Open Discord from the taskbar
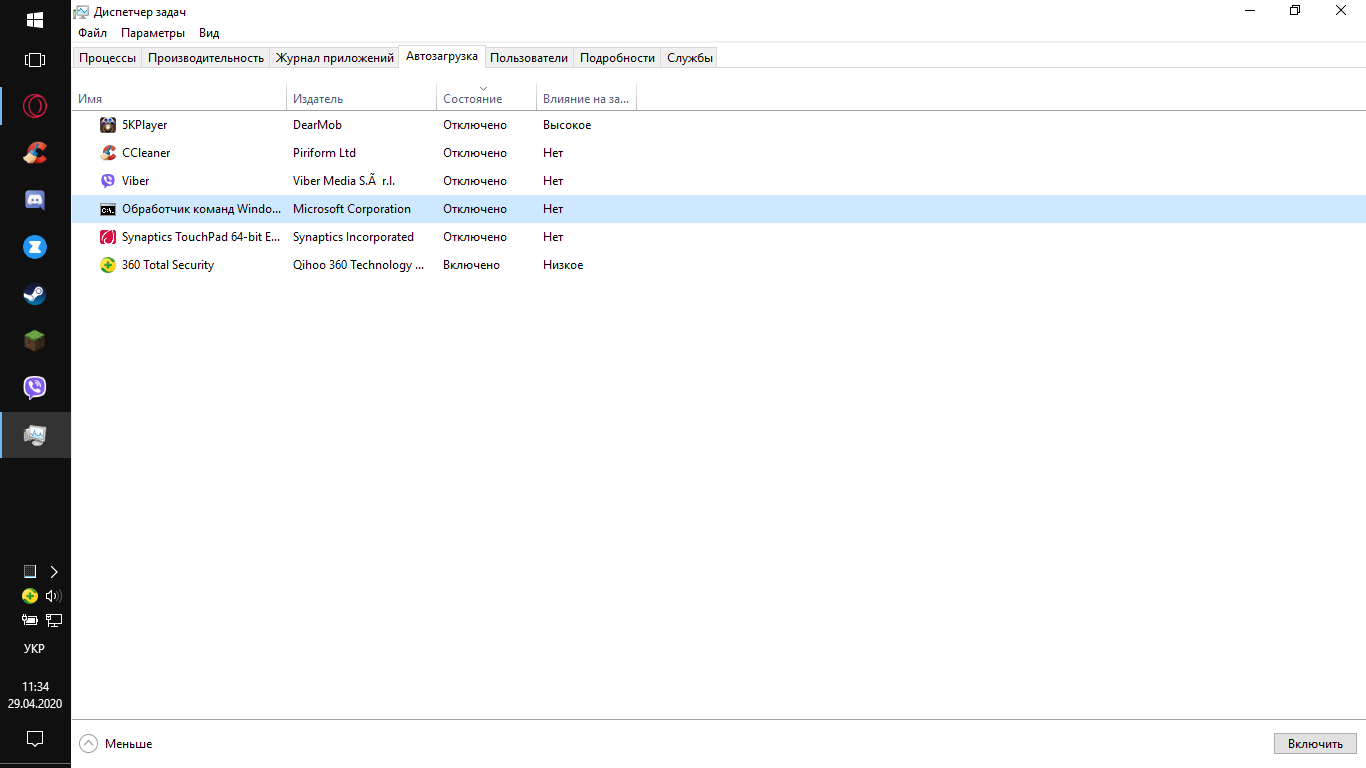The width and height of the screenshot is (1366, 768). 35,199
